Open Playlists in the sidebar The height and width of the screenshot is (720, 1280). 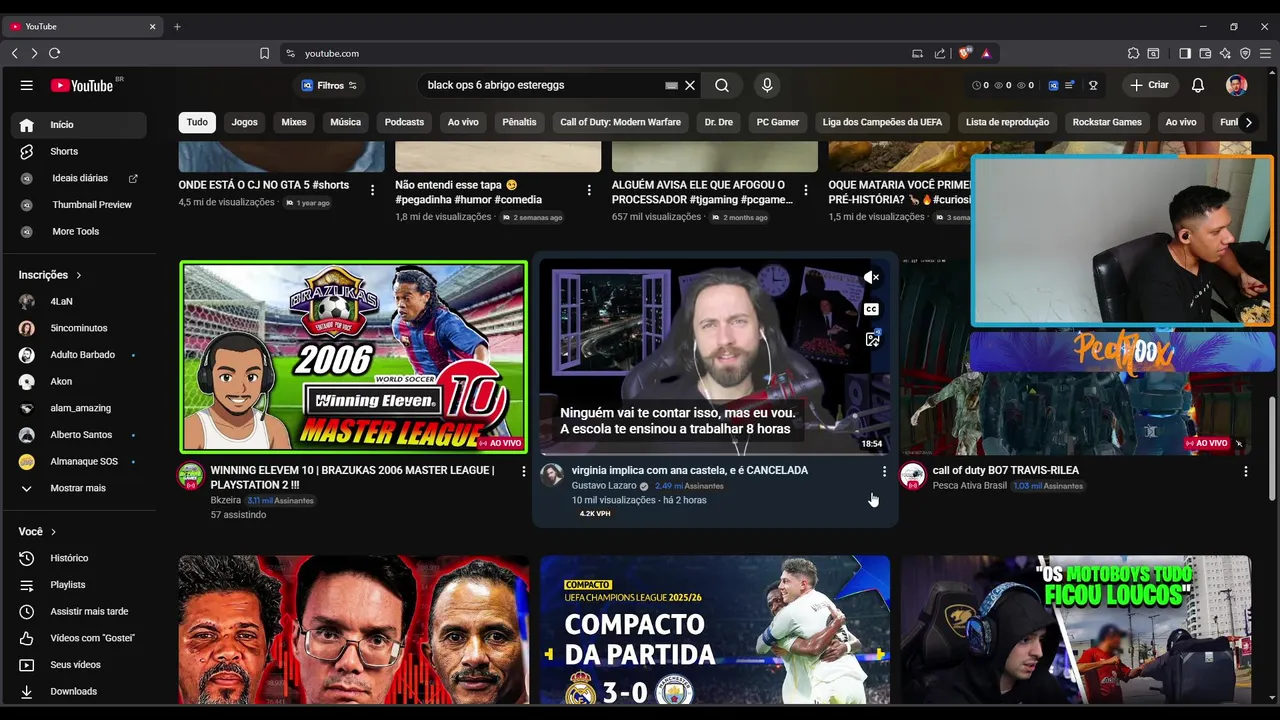click(78, 585)
